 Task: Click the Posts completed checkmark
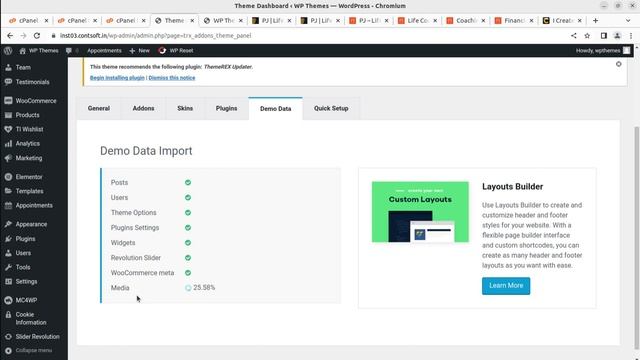pyautogui.click(x=188, y=182)
